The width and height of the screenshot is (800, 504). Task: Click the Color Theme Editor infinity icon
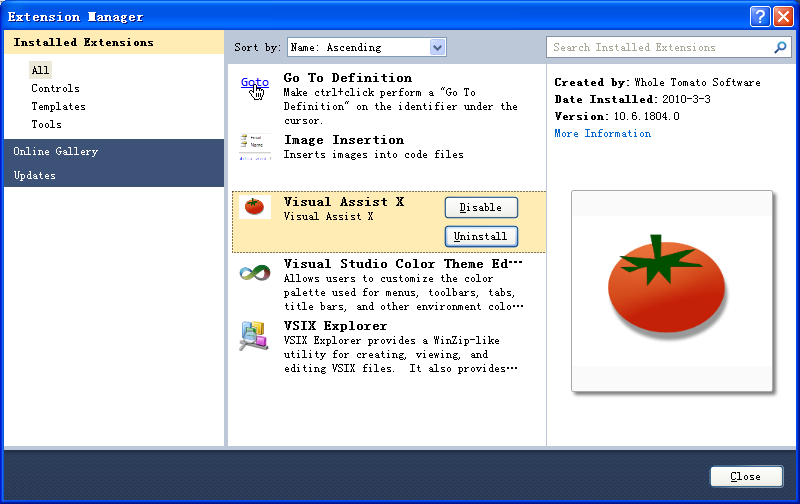tap(255, 272)
